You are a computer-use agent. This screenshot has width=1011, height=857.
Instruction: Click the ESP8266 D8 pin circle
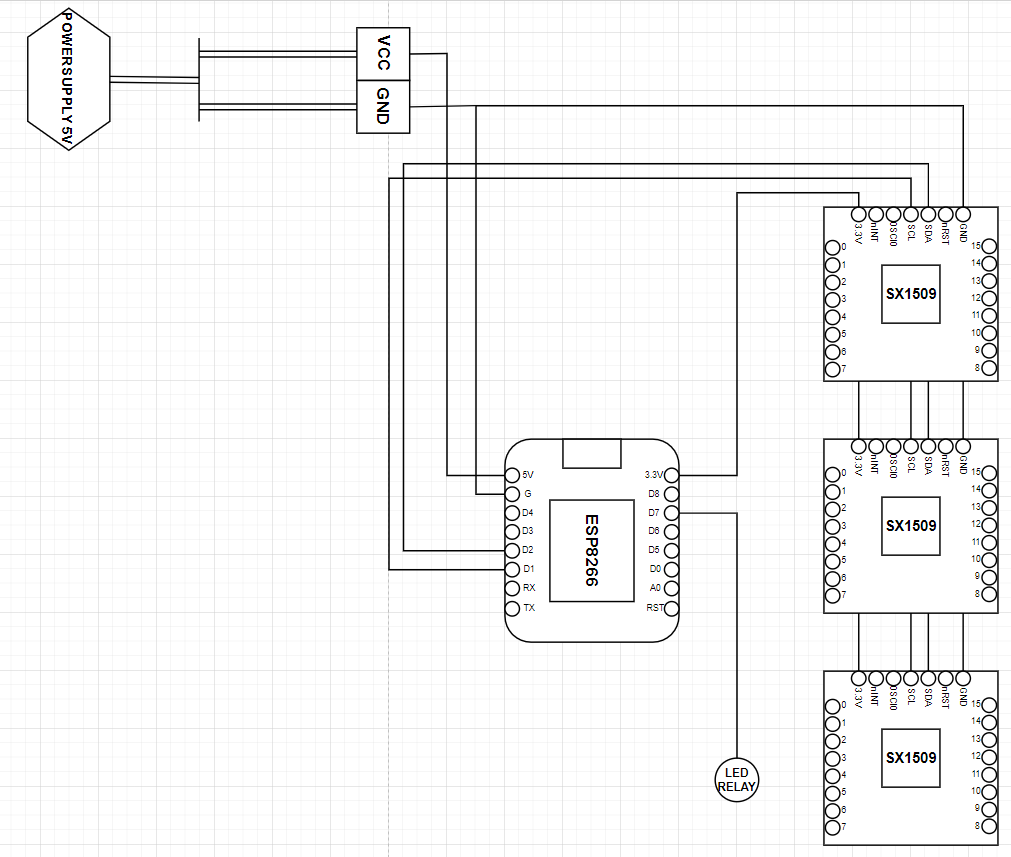click(671, 494)
